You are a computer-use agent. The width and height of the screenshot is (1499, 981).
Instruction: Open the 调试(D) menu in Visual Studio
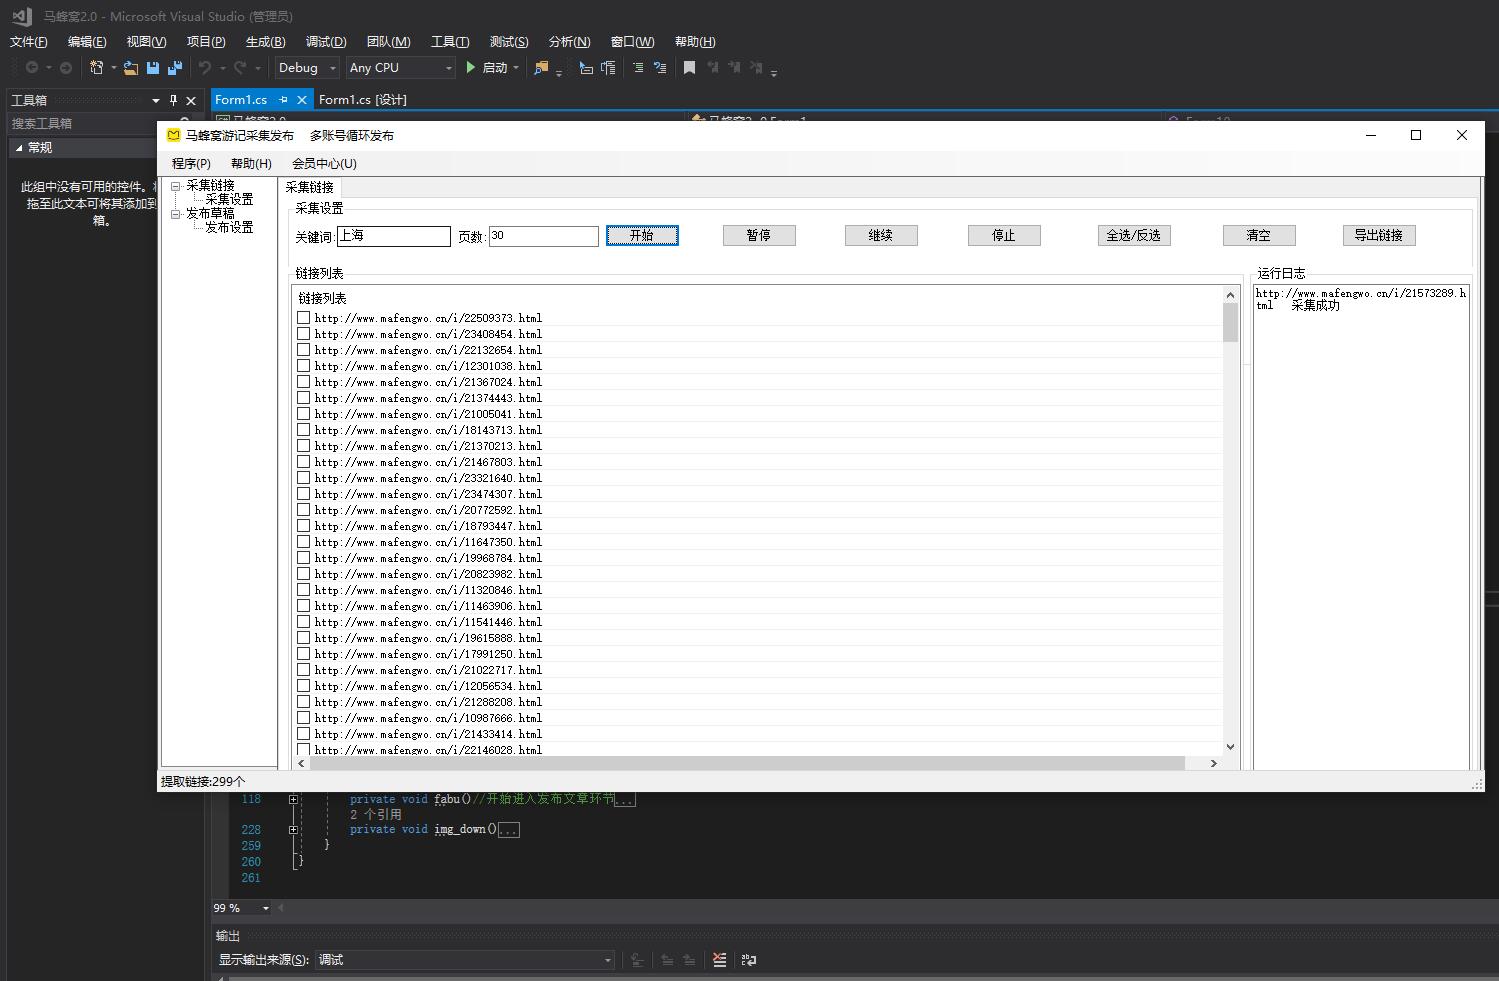tap(326, 41)
